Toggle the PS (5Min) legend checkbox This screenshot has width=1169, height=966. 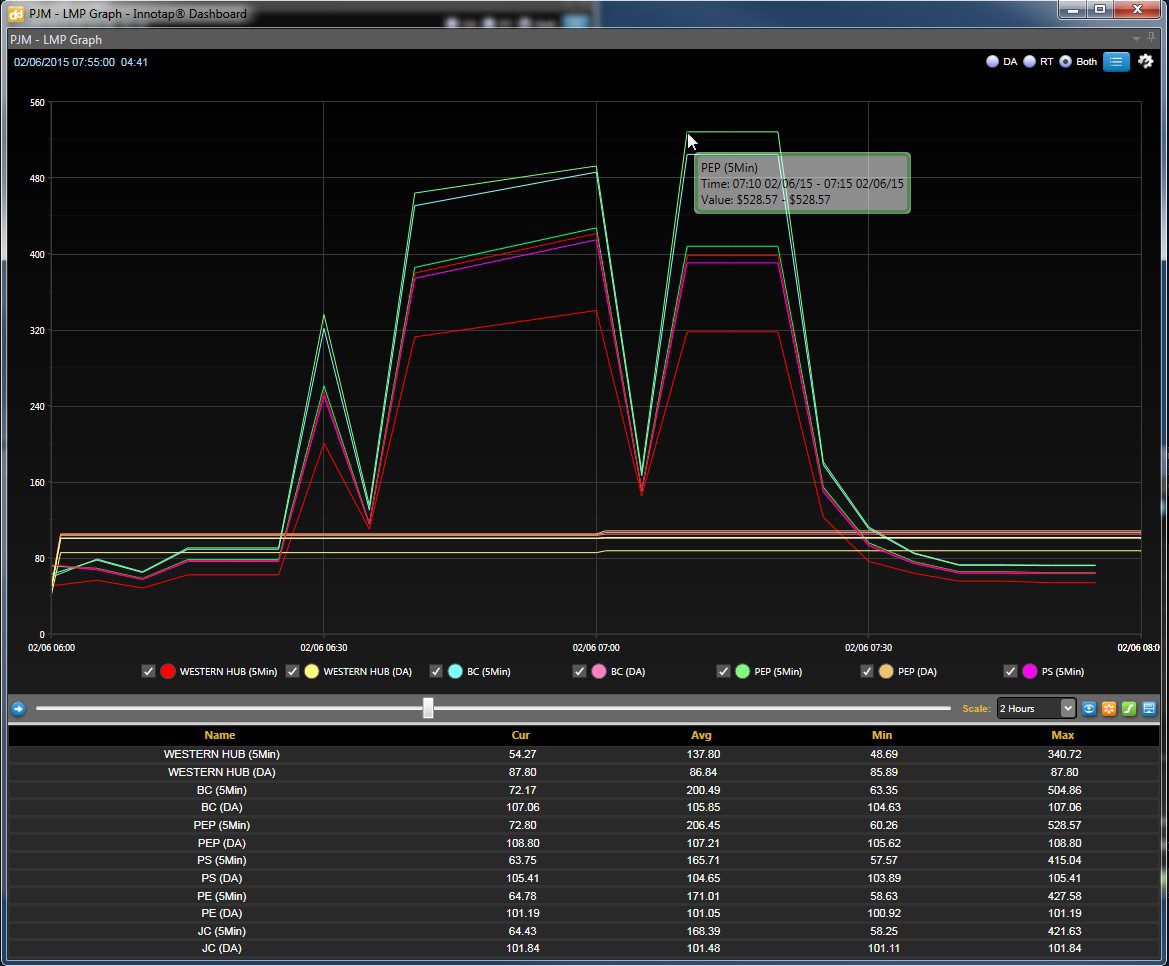(1010, 672)
